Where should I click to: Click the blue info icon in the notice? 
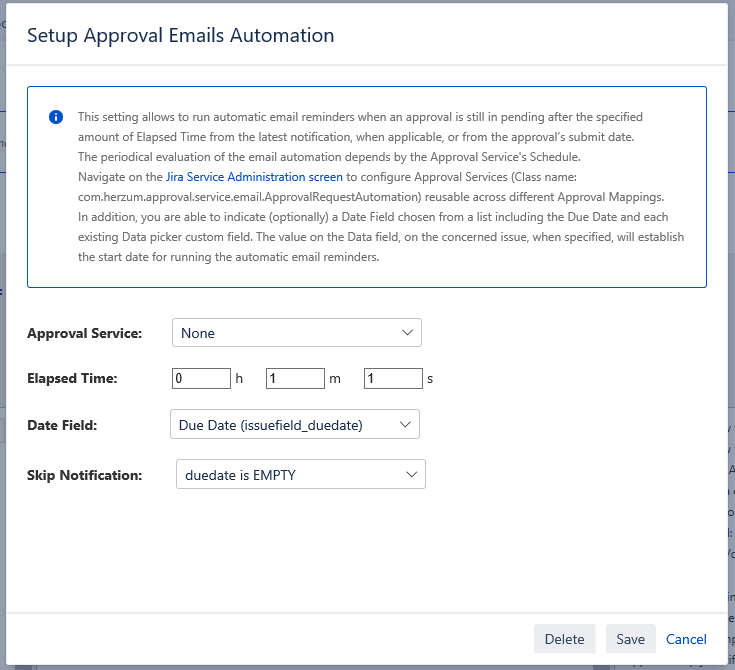click(x=56, y=117)
